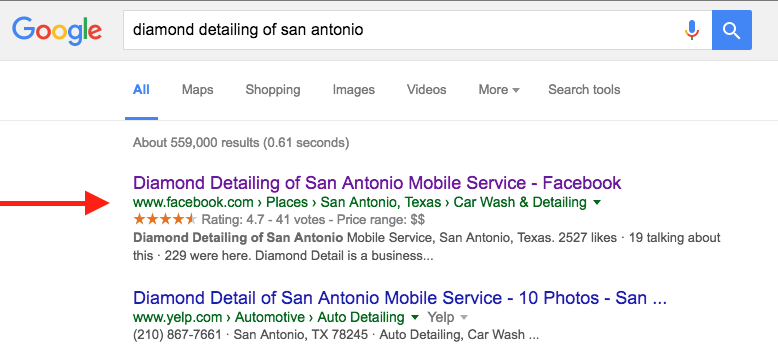Open Diamond Detail Yelp result link

[x=400, y=298]
